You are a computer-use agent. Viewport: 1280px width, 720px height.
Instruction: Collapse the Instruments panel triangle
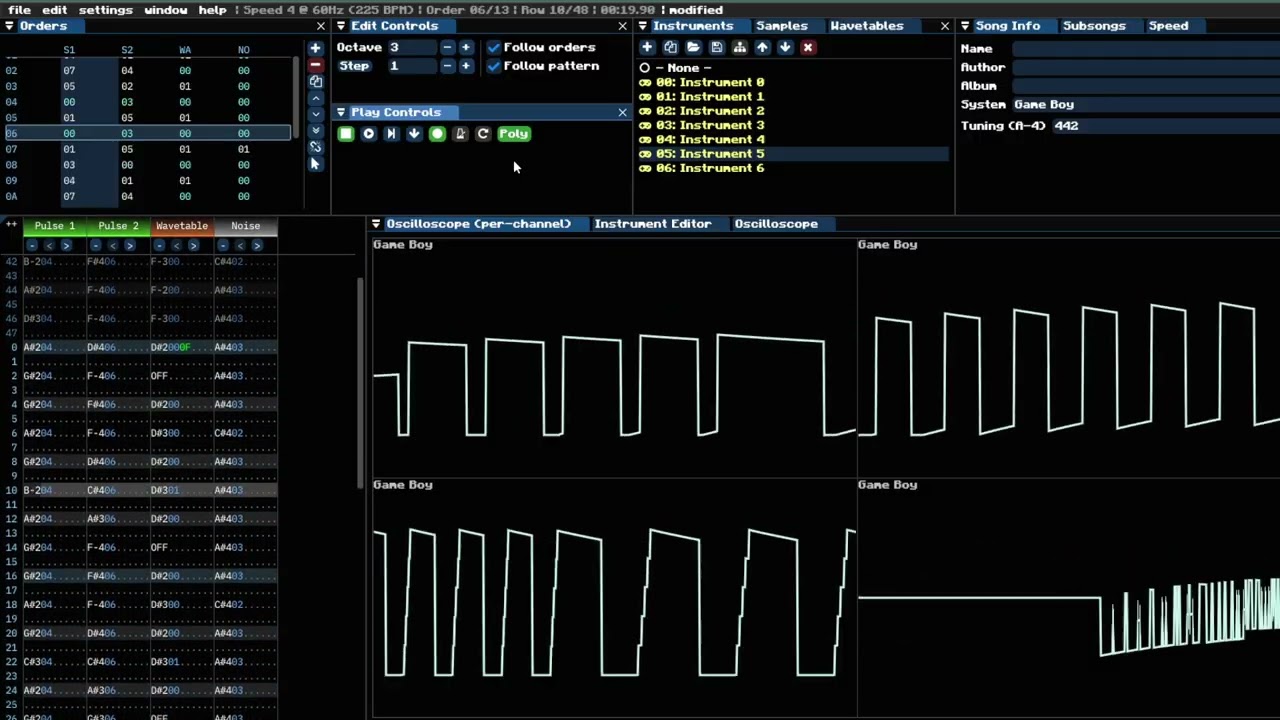coord(643,26)
